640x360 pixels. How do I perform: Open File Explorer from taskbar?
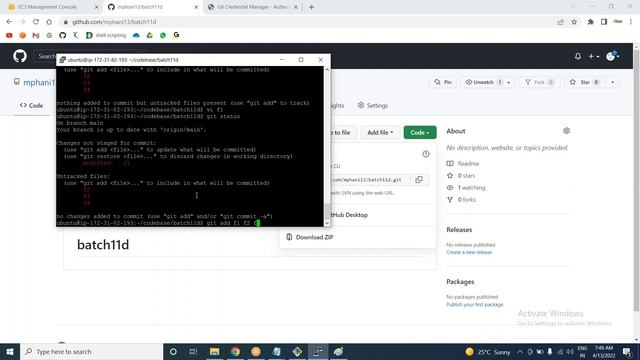point(215,351)
